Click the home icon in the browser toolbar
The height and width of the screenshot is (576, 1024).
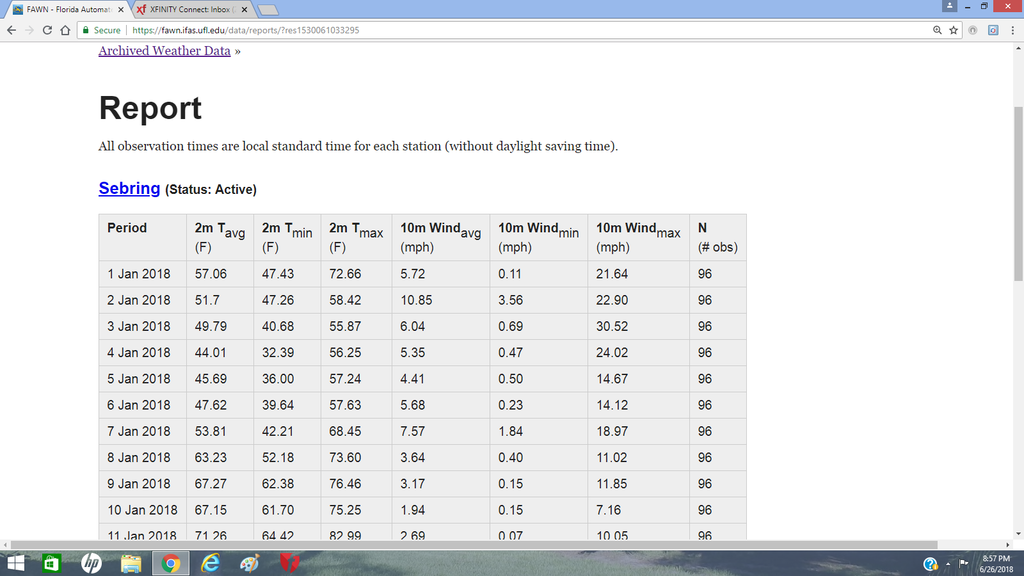click(x=64, y=30)
